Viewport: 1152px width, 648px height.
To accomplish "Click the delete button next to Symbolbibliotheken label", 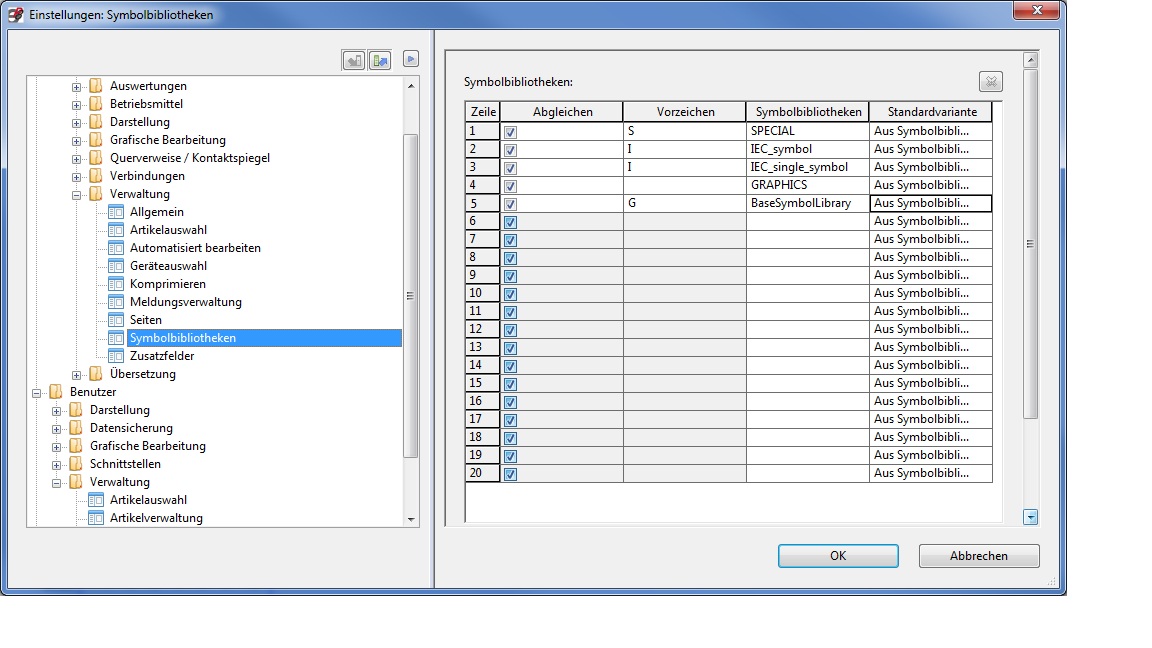I will tap(991, 82).
